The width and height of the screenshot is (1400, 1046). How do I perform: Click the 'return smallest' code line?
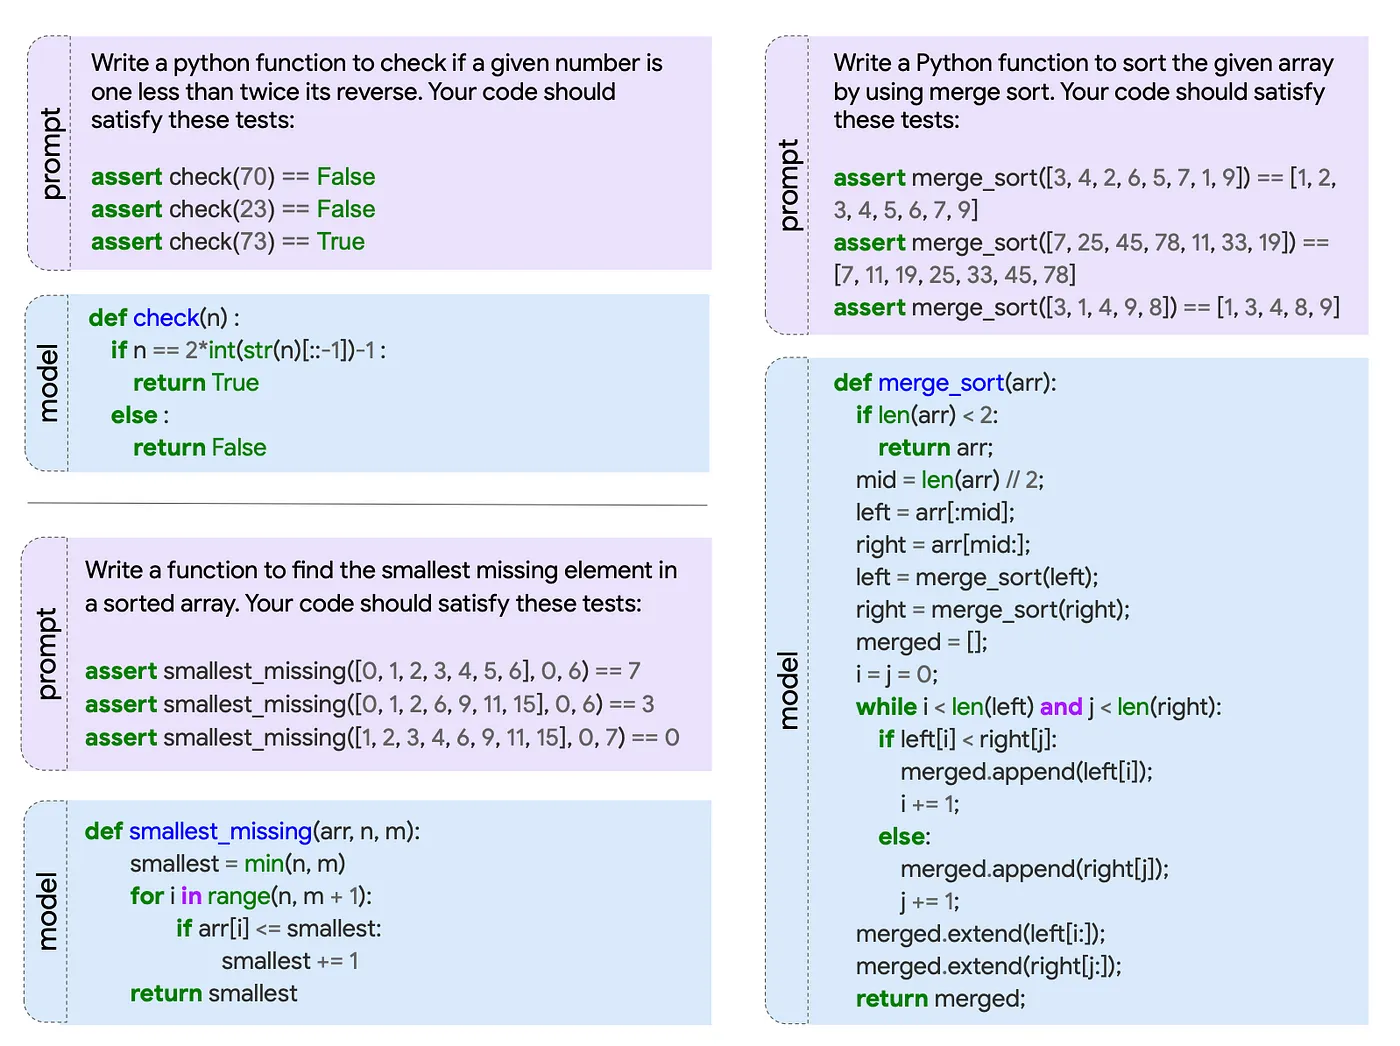[214, 994]
